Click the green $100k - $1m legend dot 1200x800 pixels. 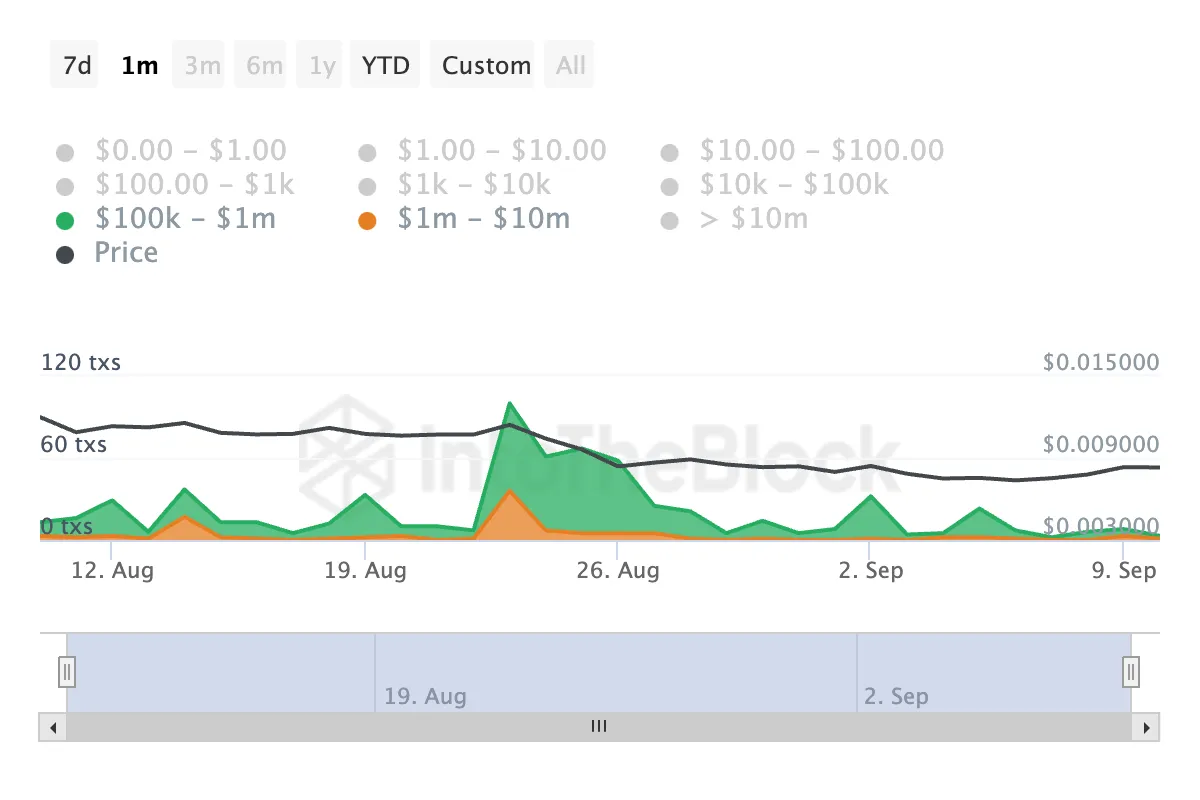[66, 221]
